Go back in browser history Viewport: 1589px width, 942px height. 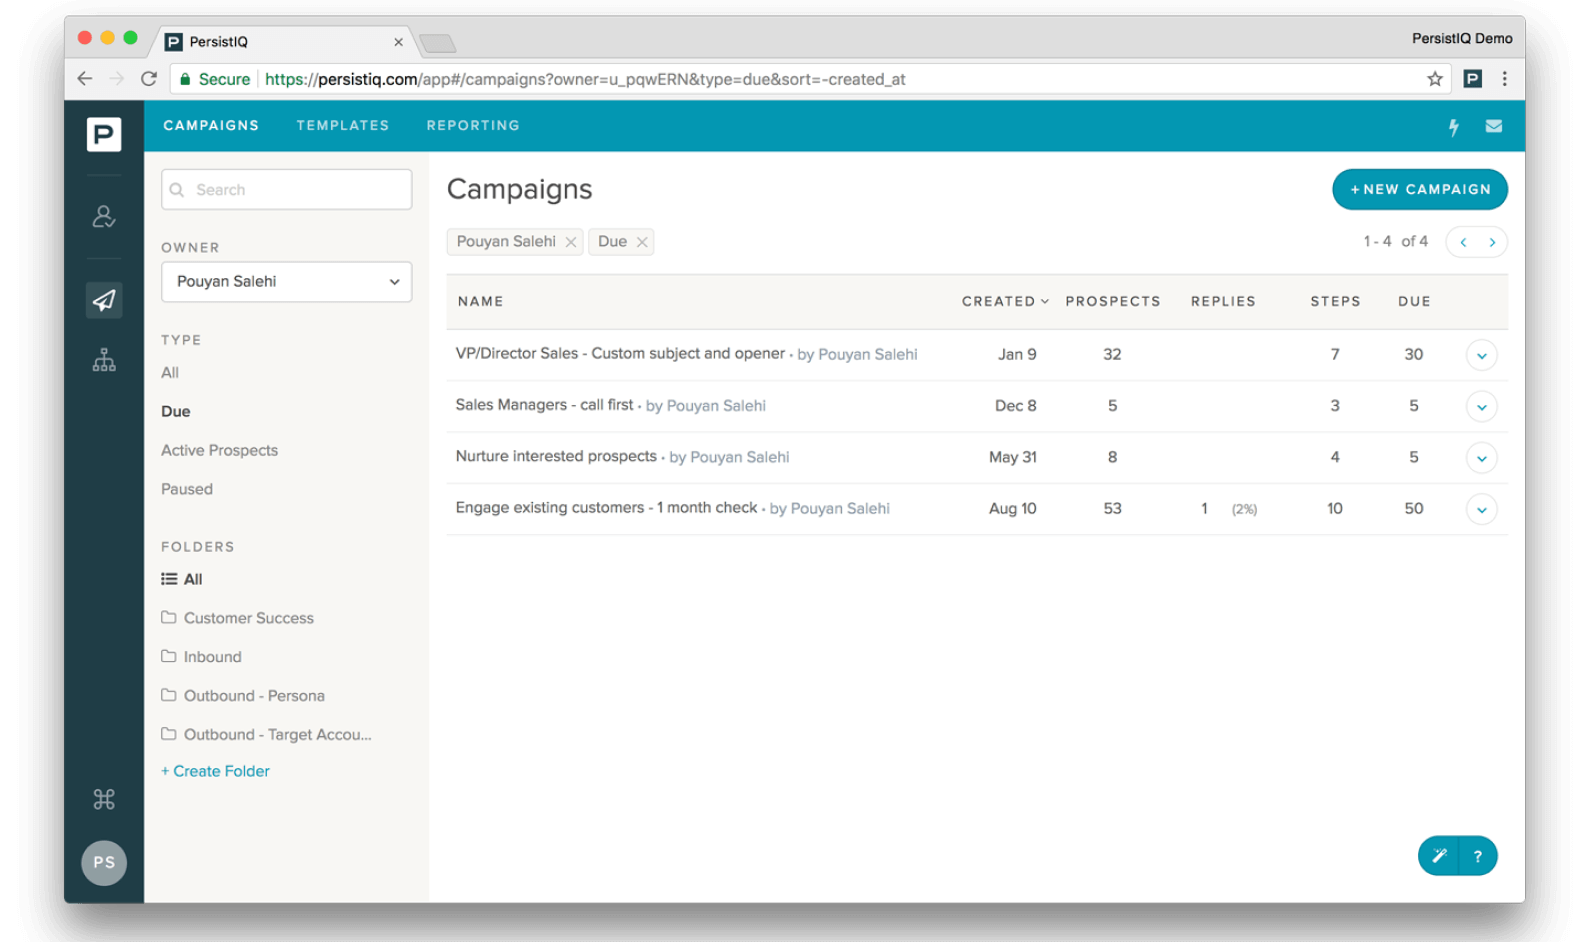pyautogui.click(x=84, y=79)
